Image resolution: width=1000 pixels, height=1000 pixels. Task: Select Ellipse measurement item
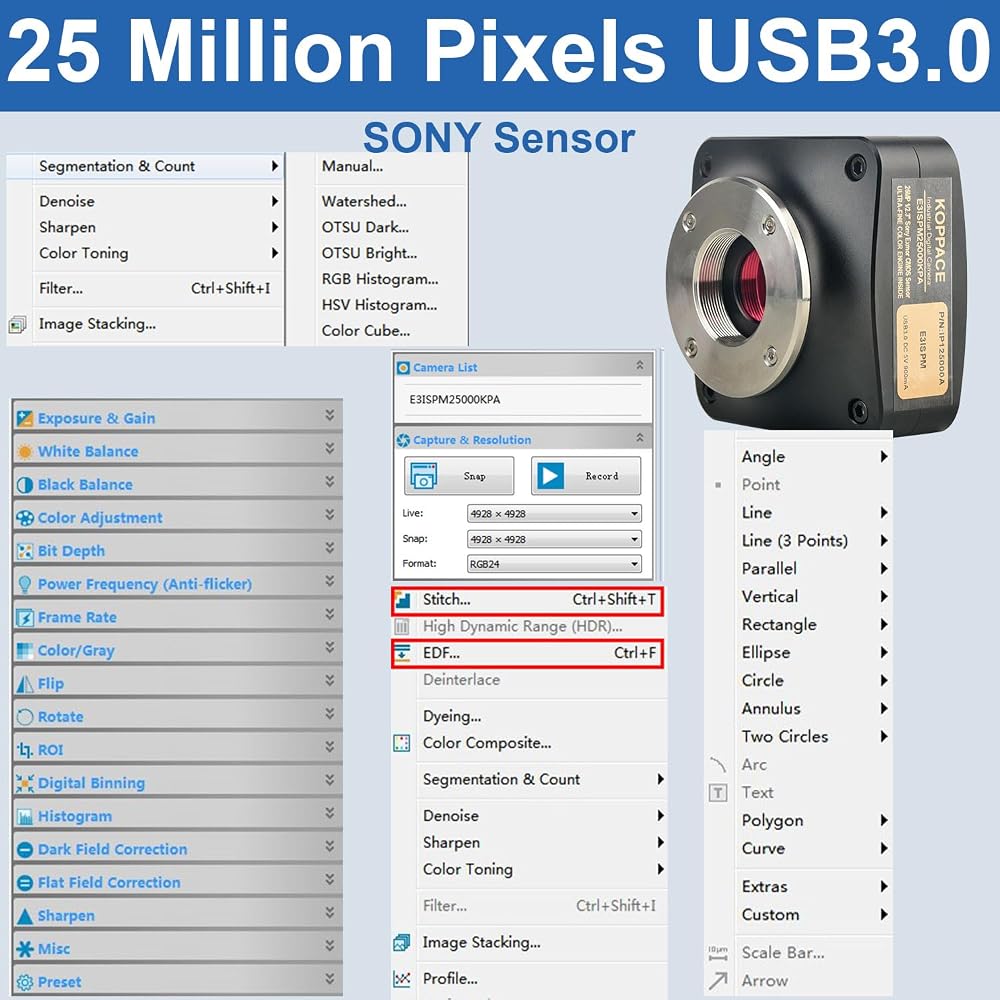pos(766,652)
